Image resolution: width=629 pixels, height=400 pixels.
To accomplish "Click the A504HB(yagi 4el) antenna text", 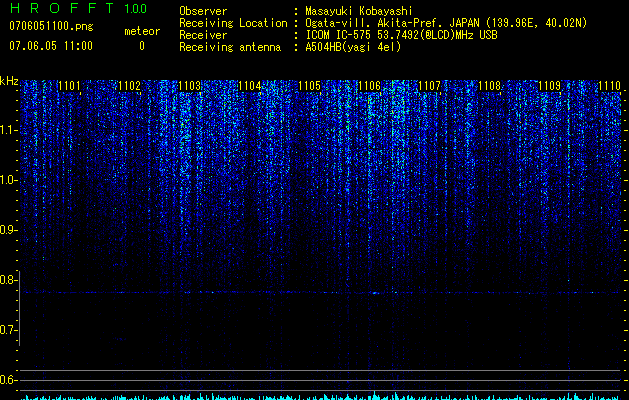I will (x=353, y=47).
